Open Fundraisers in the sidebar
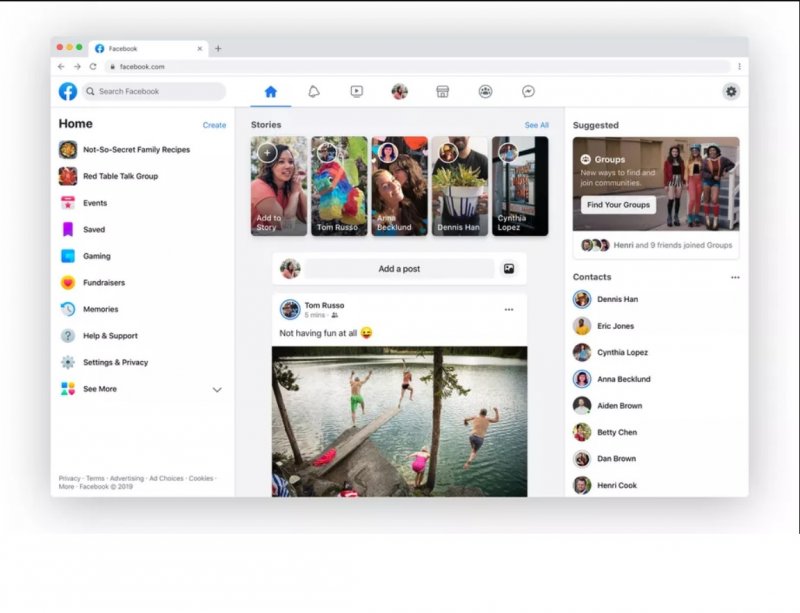The image size is (800, 613). click(99, 282)
